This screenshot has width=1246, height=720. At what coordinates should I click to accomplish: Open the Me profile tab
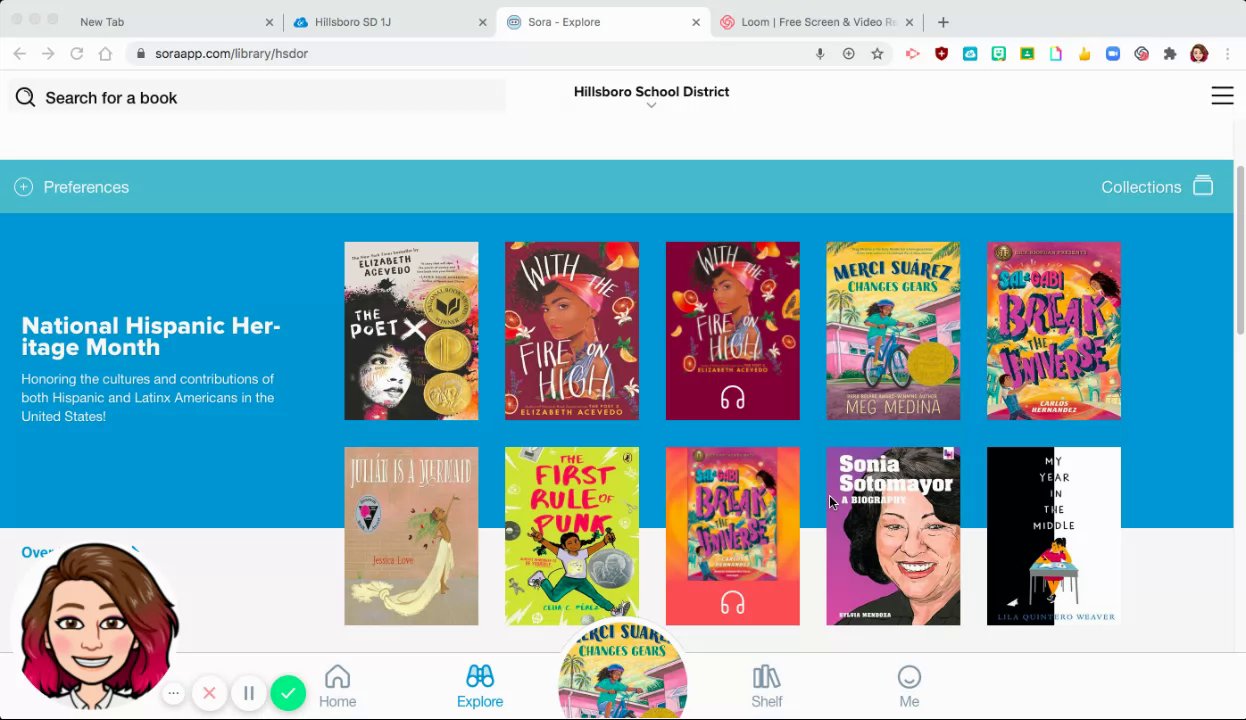(909, 687)
